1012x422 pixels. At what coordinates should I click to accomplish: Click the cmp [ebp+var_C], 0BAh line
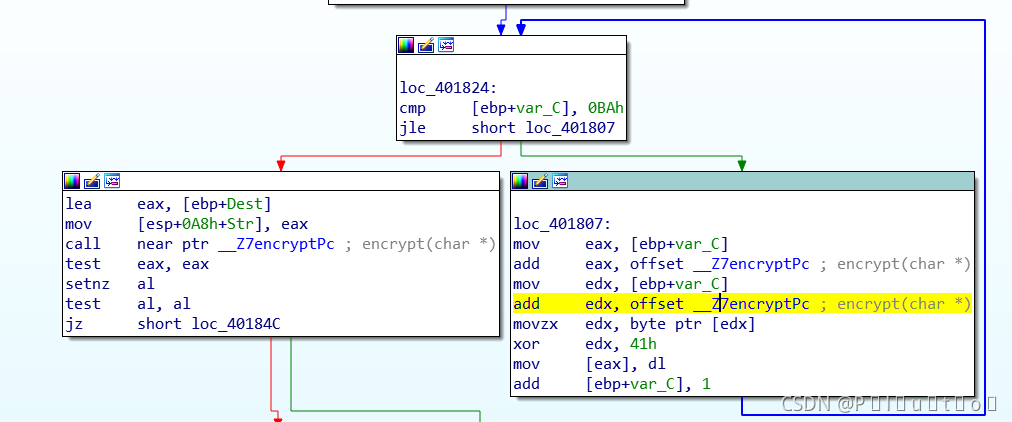coord(511,108)
